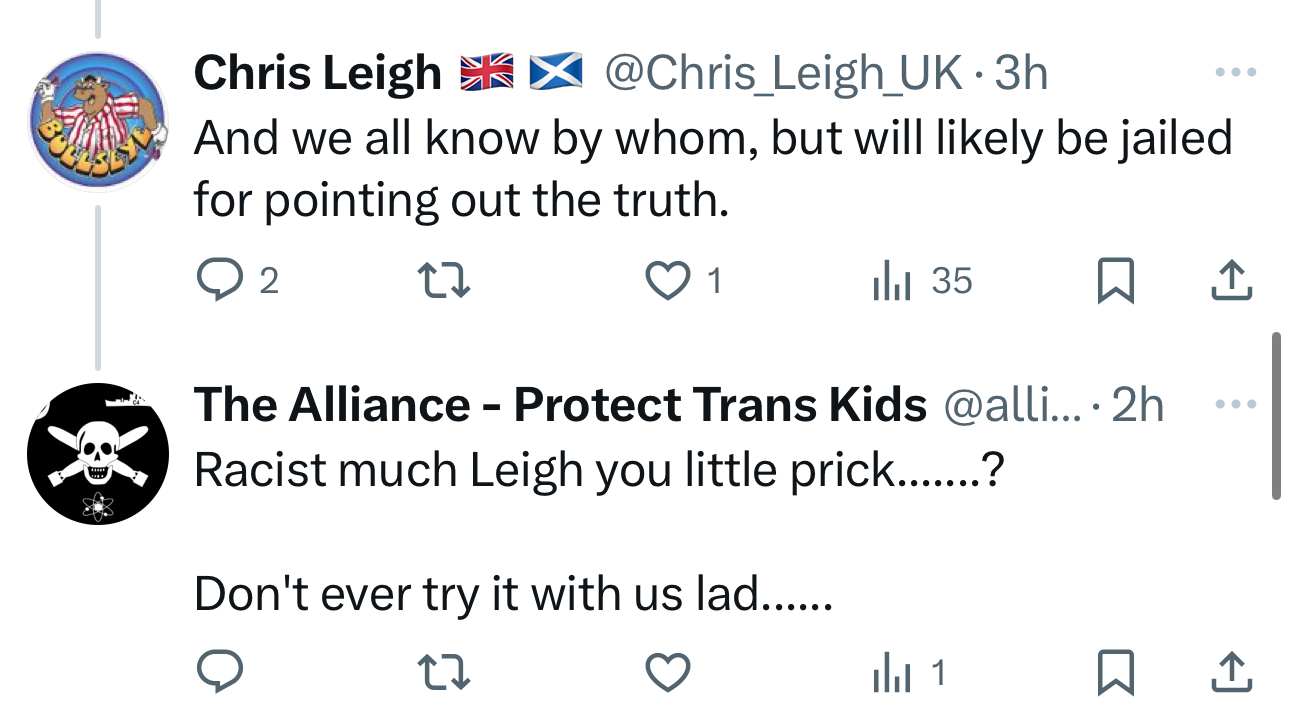Screen dimensions: 1290x722
Task: Click the vertical scrollbar handle
Action: pos(1276,415)
